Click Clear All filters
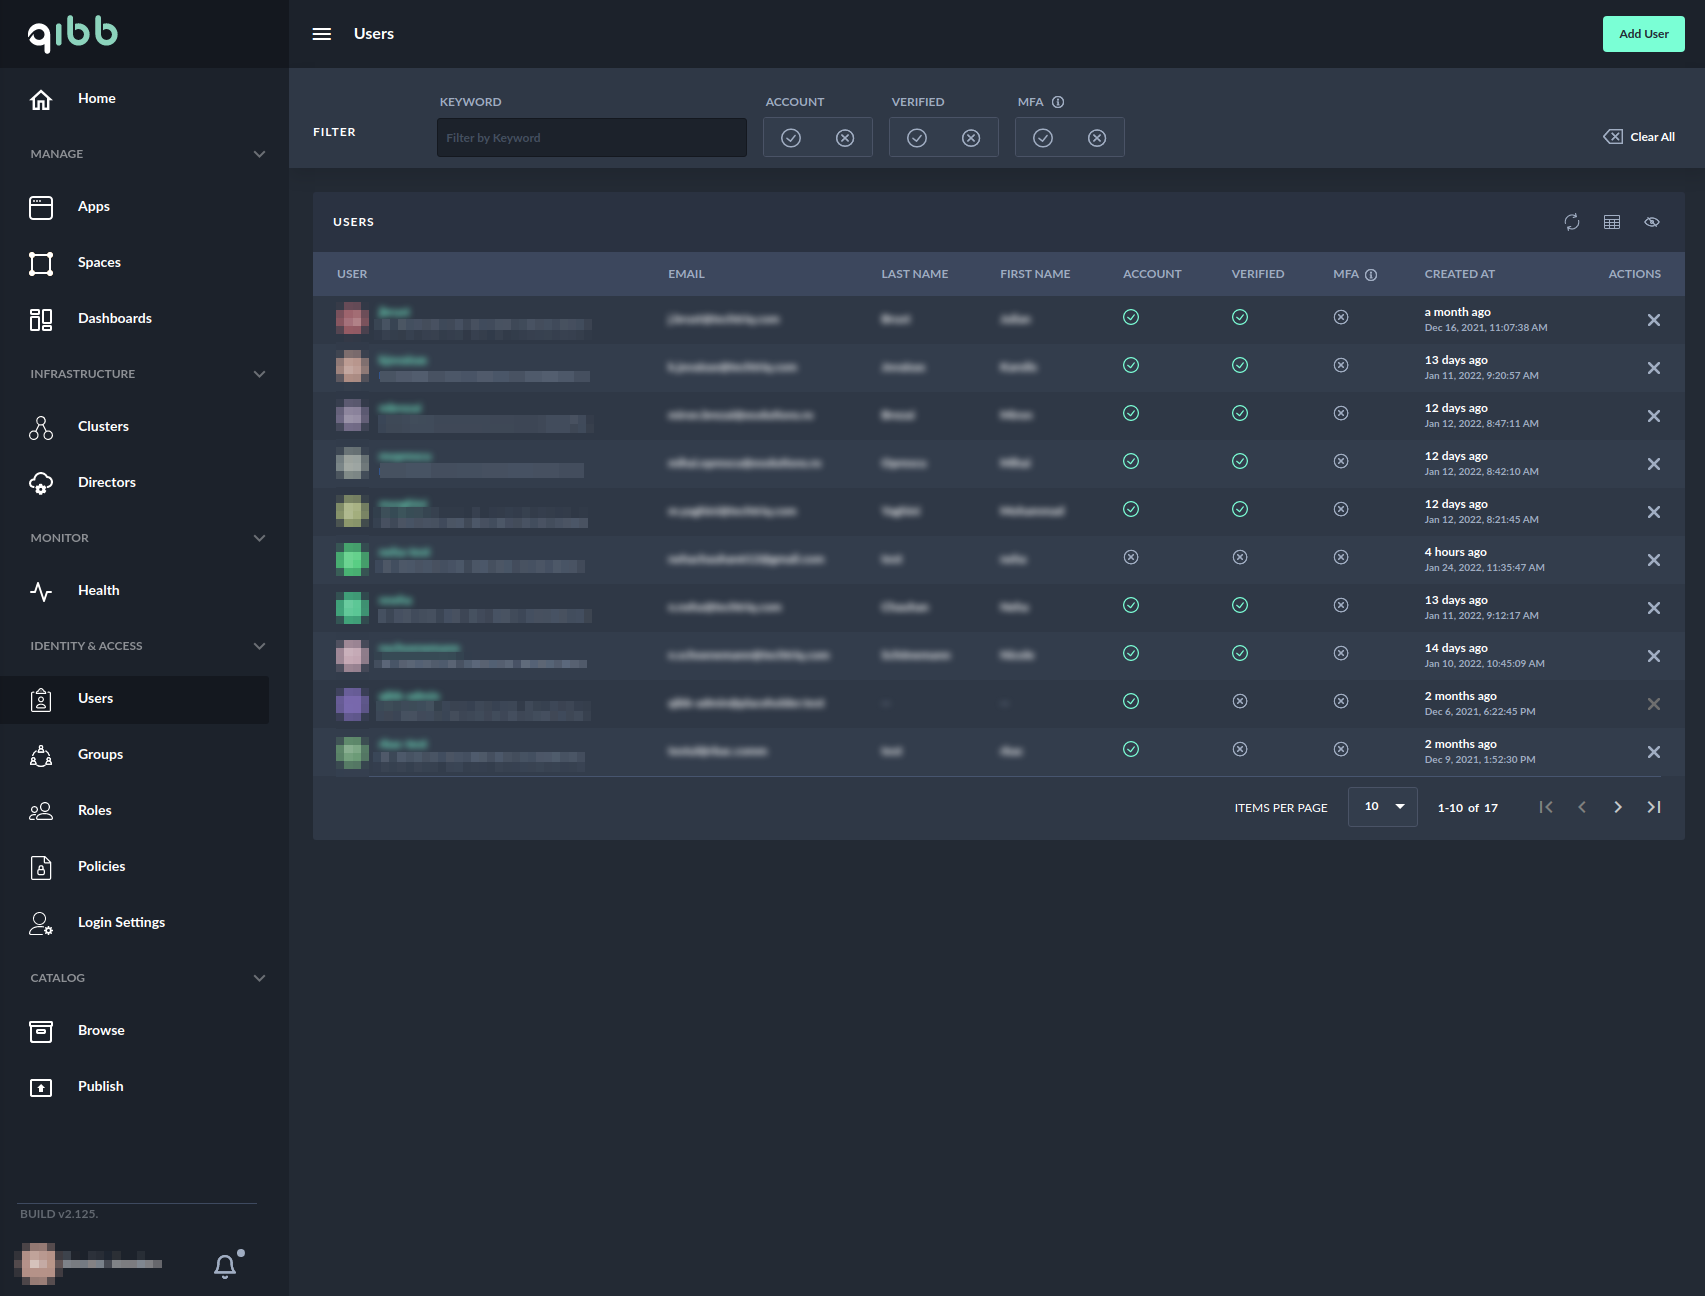 [x=1640, y=137]
